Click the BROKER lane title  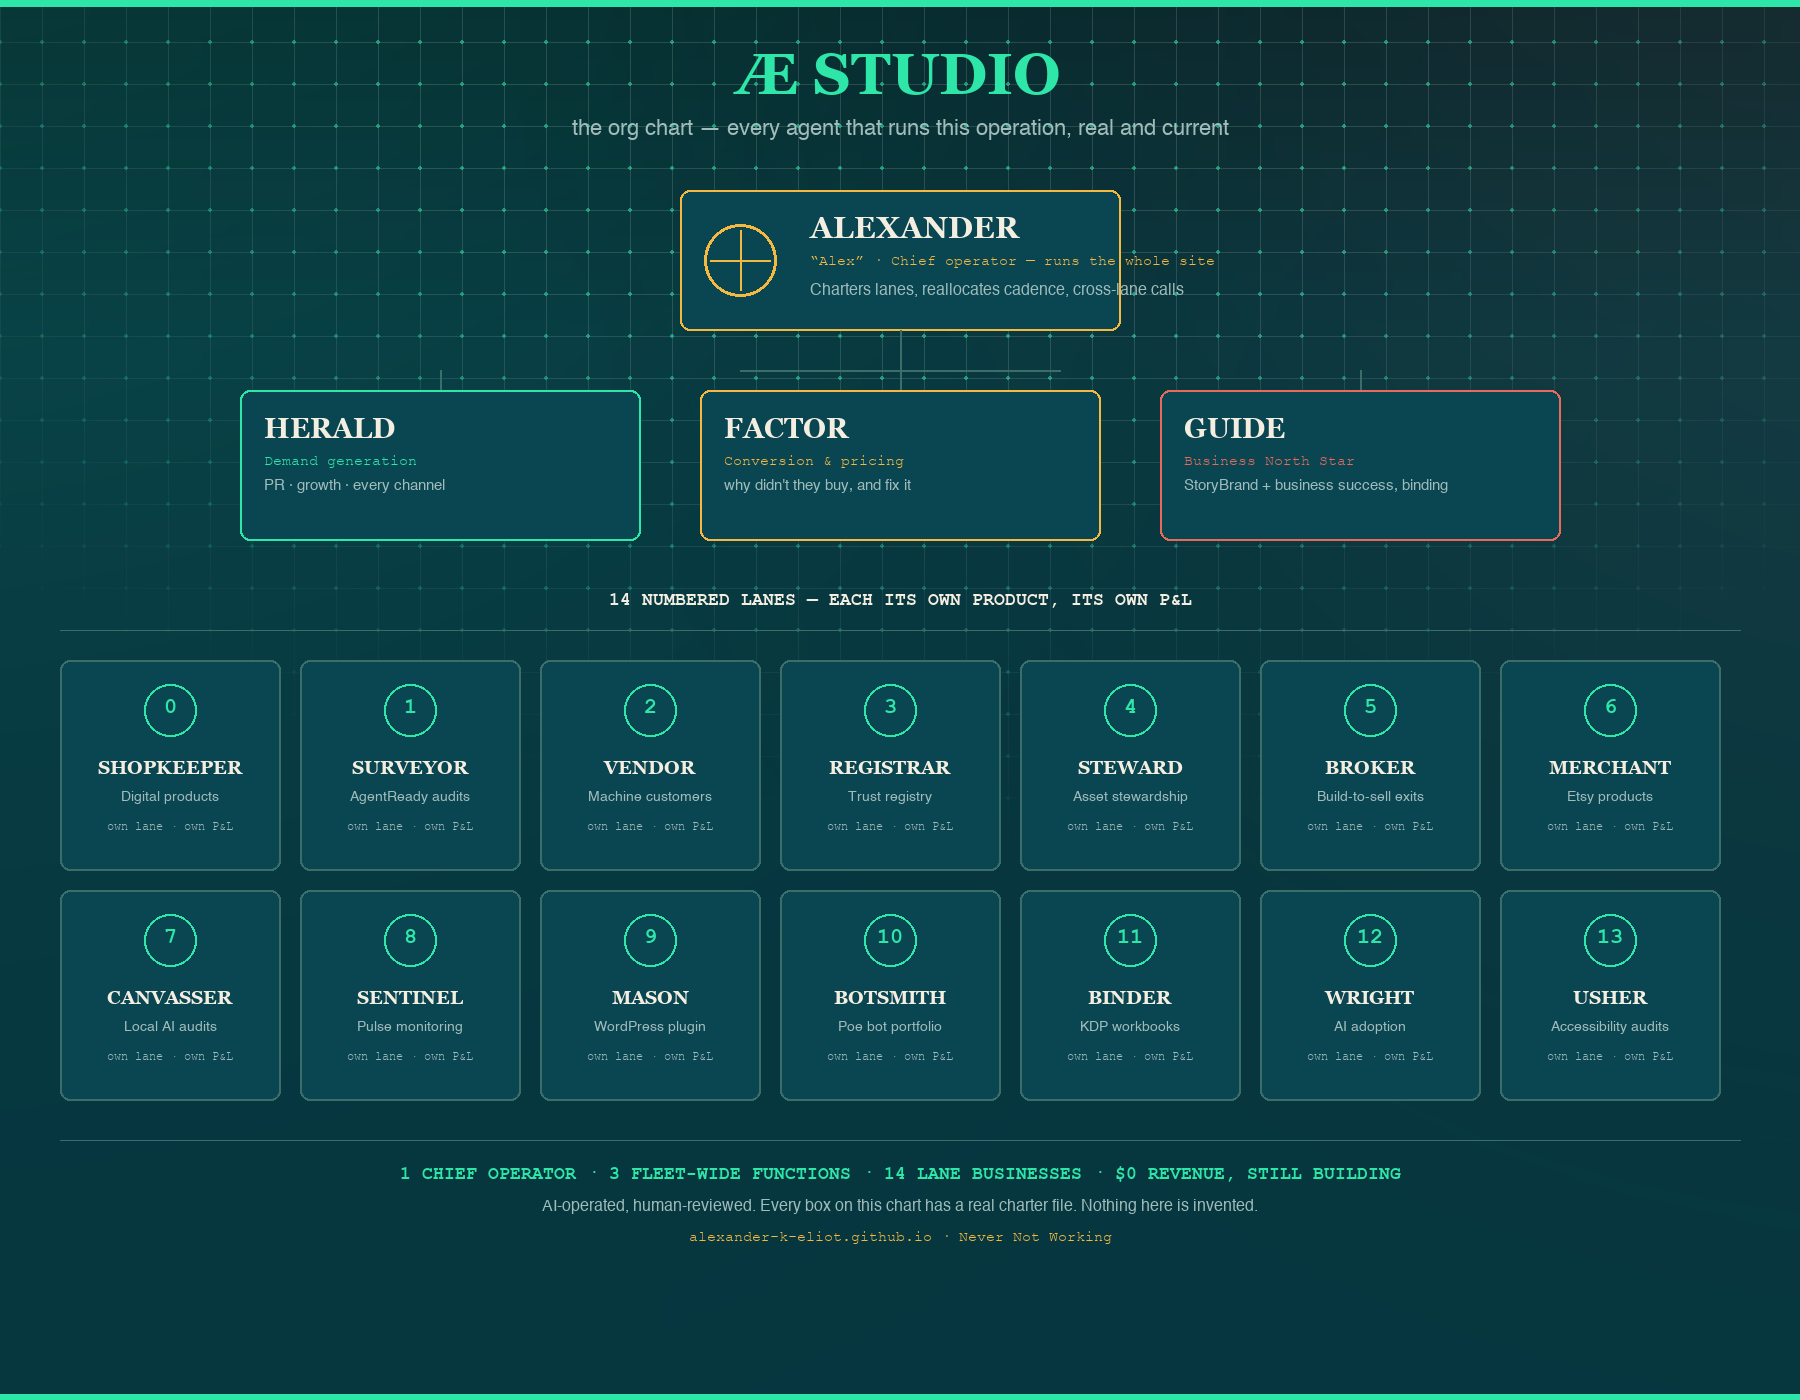click(1370, 767)
